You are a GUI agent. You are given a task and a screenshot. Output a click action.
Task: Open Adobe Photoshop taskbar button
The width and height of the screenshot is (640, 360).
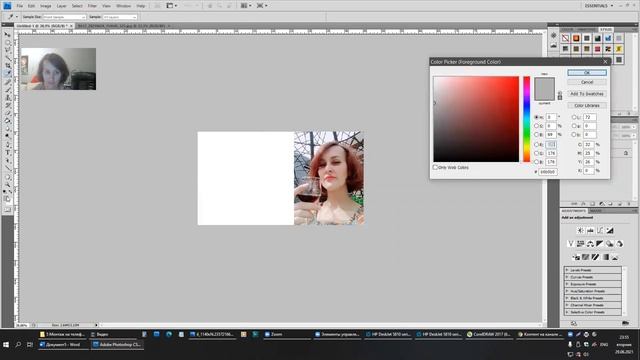click(117, 344)
